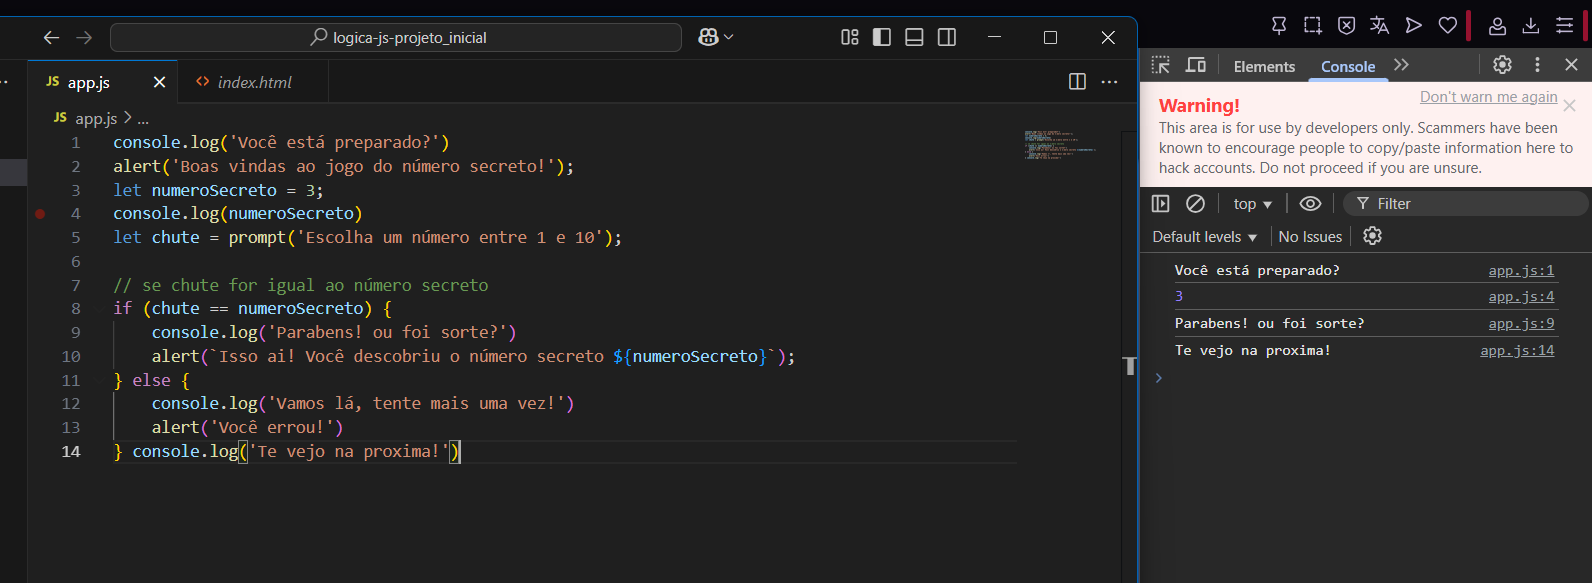
Task: Open the Customize Layout icon in VS Code
Action: 850,37
